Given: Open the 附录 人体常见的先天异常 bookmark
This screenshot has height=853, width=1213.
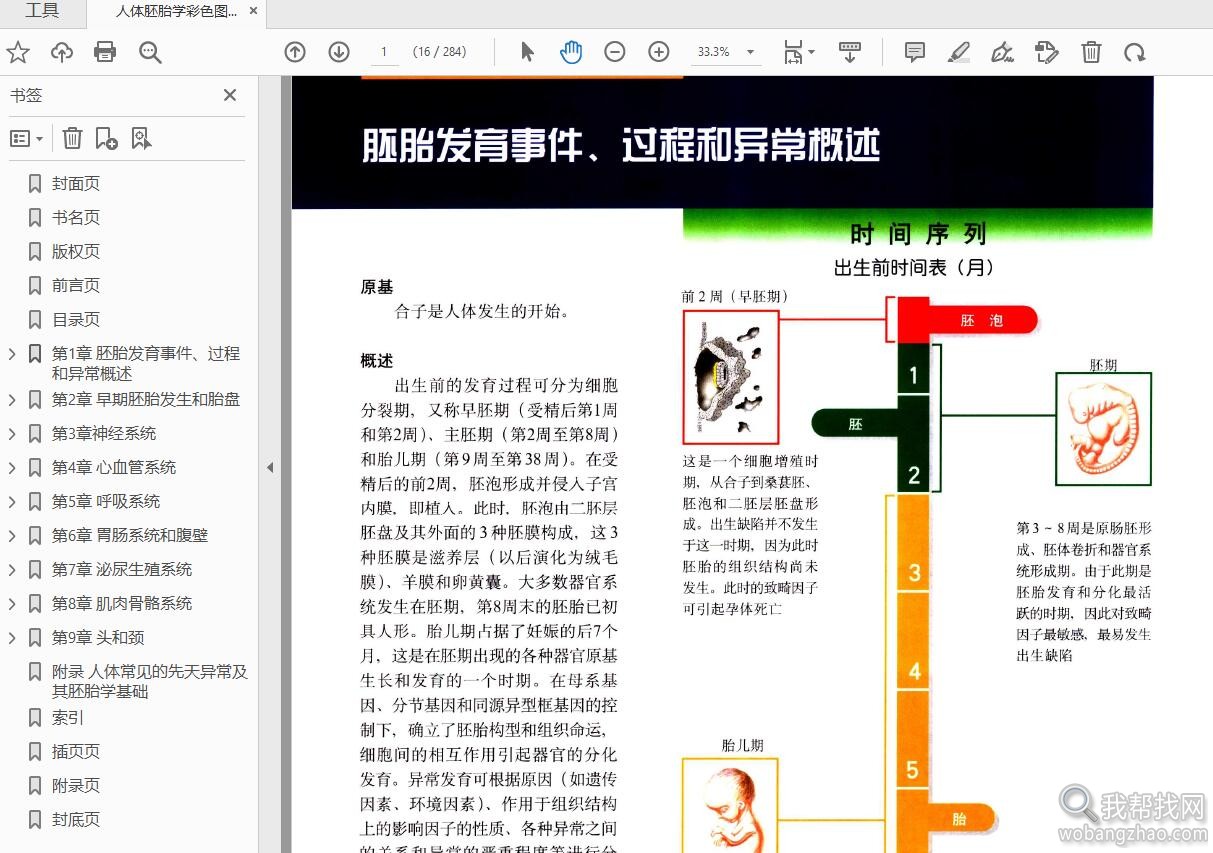Looking at the screenshot, I should pos(150,681).
